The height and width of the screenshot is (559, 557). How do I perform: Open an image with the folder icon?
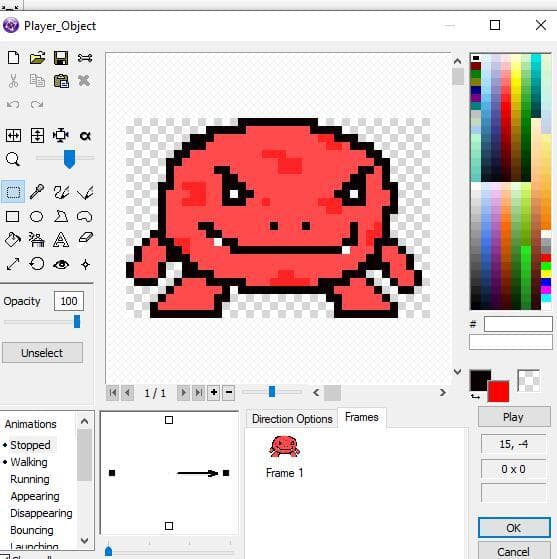pos(37,57)
